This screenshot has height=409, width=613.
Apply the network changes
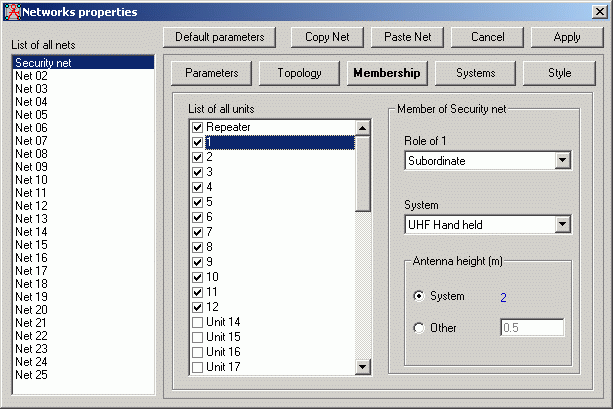pyautogui.click(x=568, y=37)
